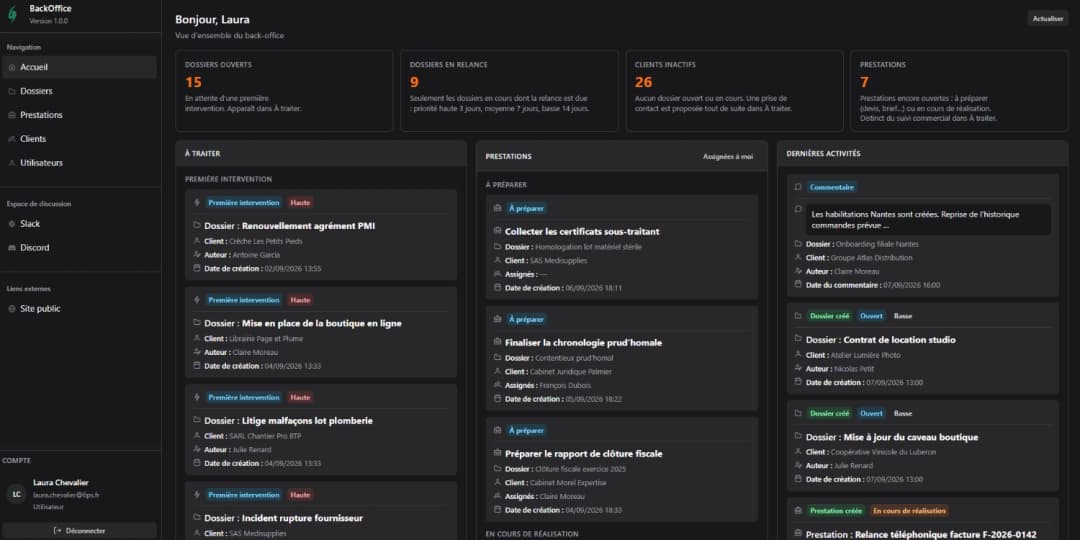Click the Actualiser button
The width and height of the screenshot is (1080, 540).
(x=1048, y=19)
